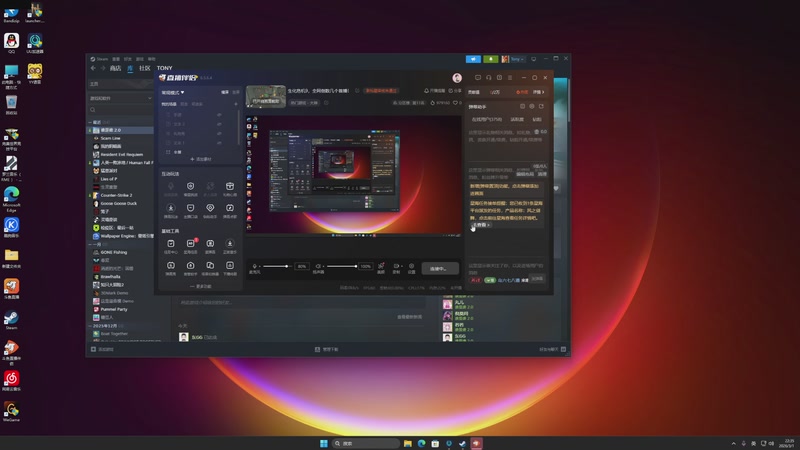Click the 发送 button in the chat box
The width and height of the screenshot is (800, 450).
[537, 279]
